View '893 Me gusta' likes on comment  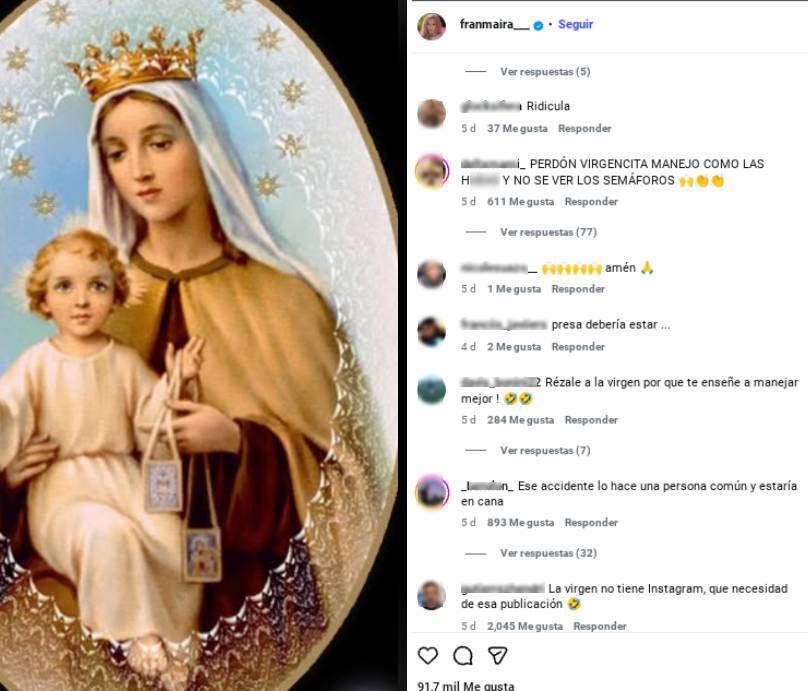coord(520,523)
